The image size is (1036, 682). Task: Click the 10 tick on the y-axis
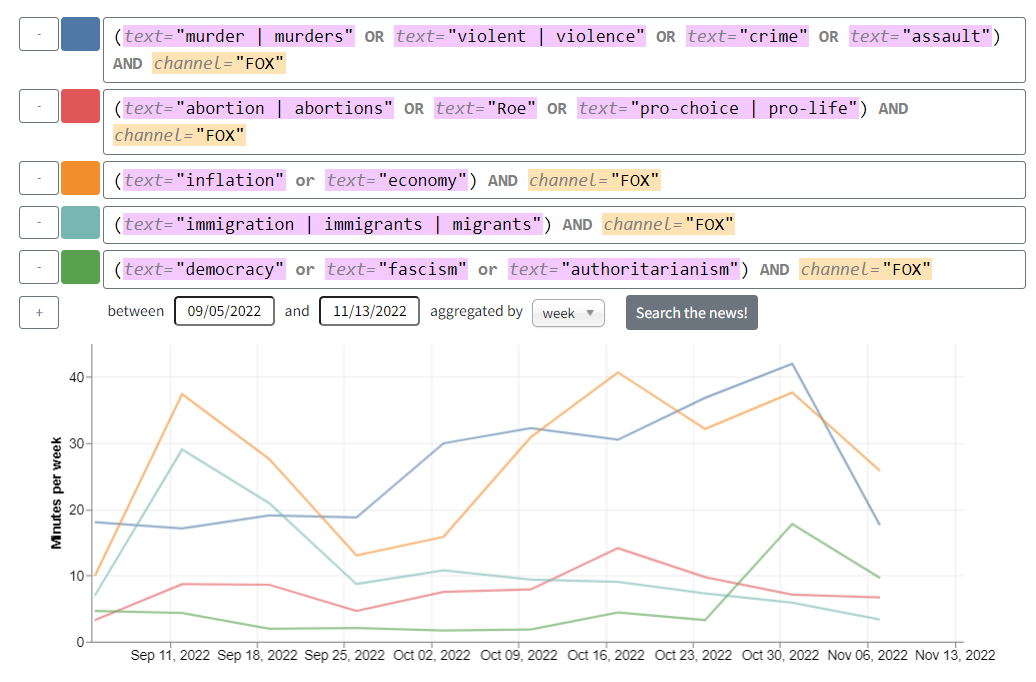[x=77, y=576]
